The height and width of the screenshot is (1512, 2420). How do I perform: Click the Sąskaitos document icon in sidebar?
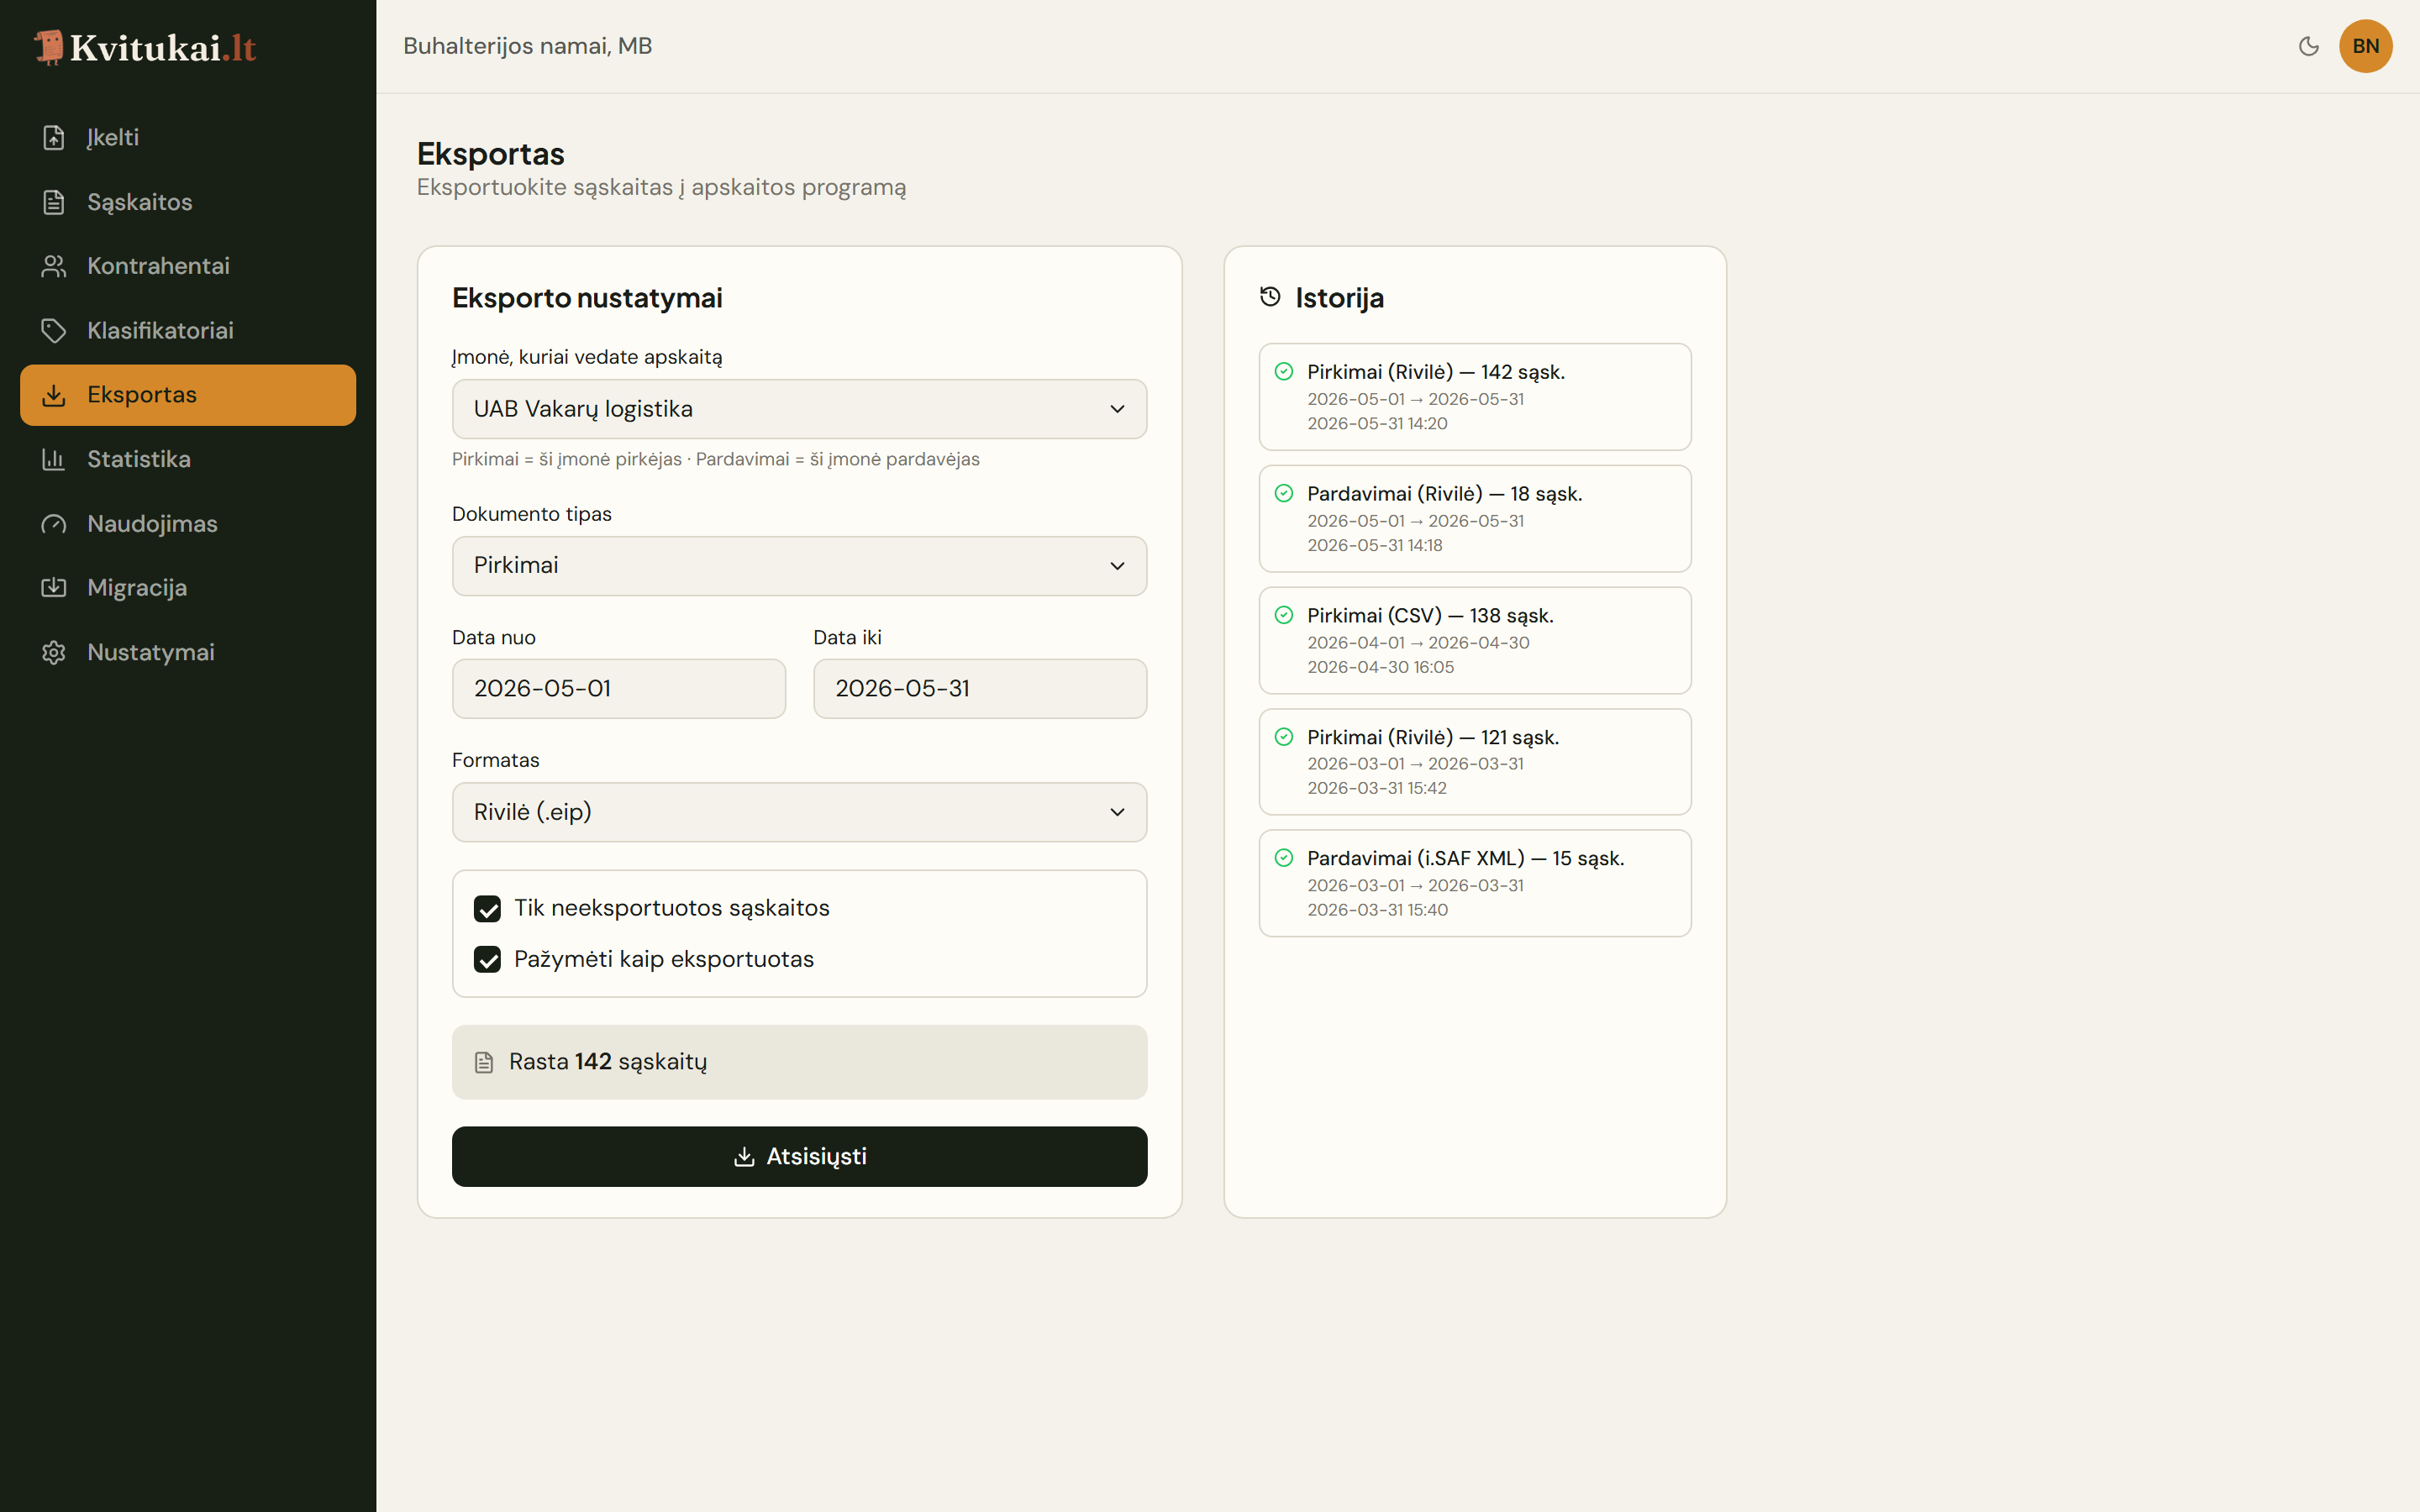pyautogui.click(x=54, y=202)
